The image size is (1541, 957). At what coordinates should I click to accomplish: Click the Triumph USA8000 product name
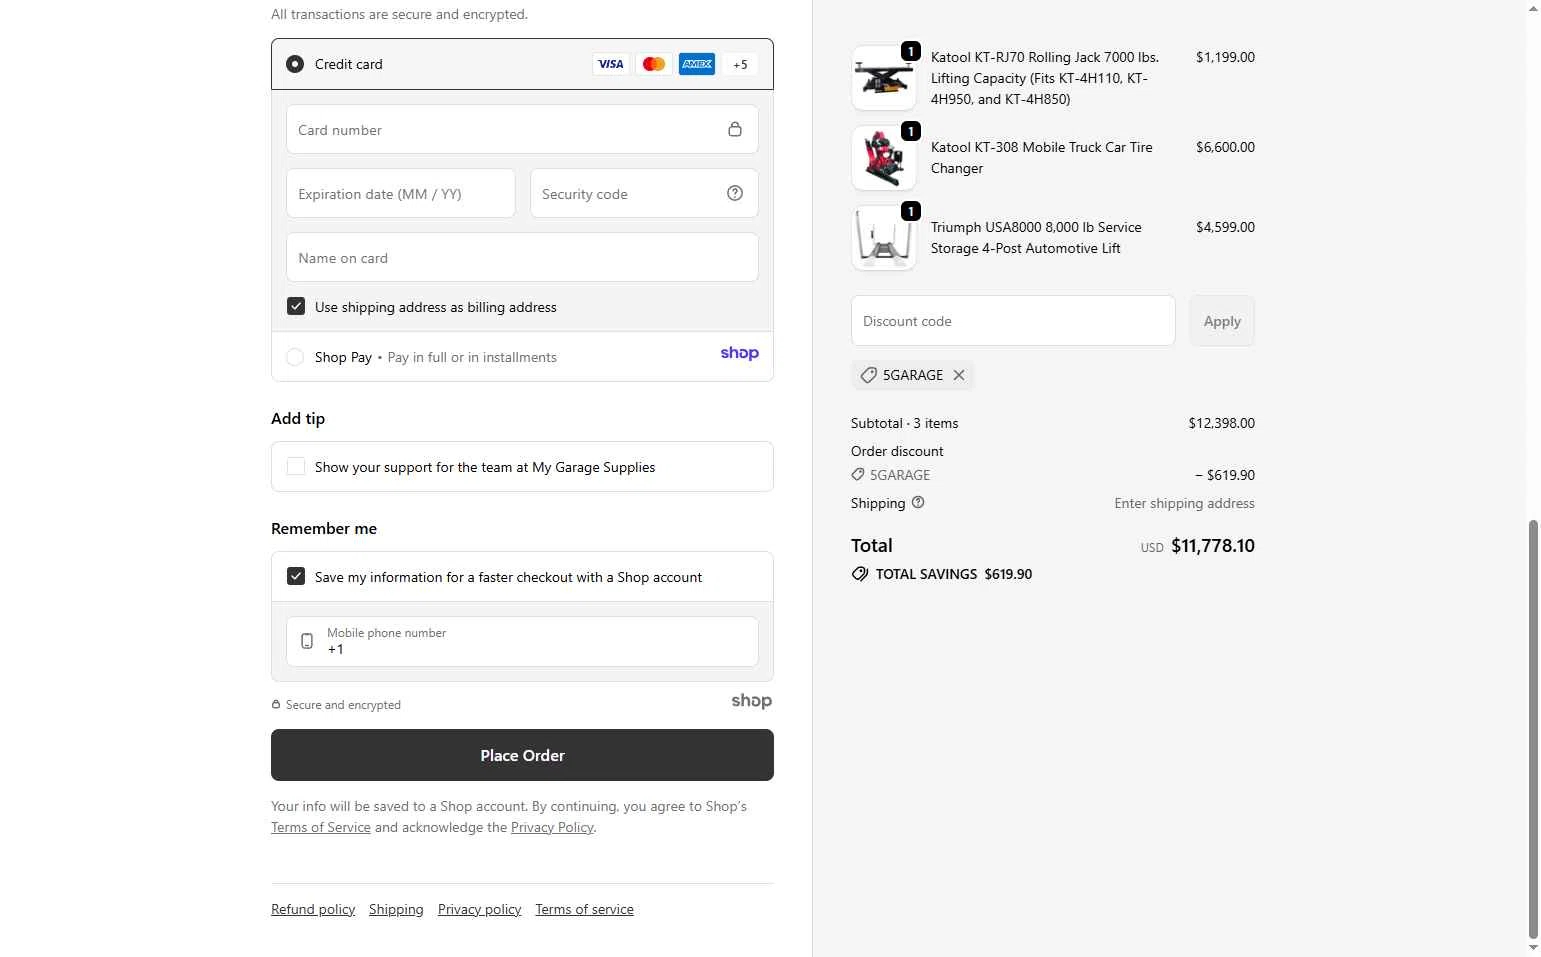(x=1036, y=238)
